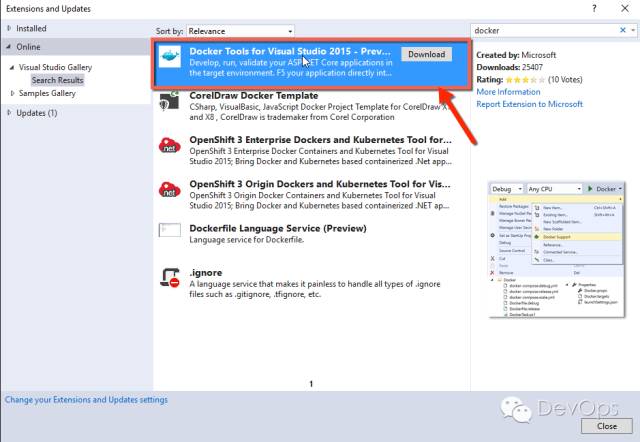Expand the Samples Gallery node
The height and width of the screenshot is (442, 640).
pyautogui.click(x=12, y=93)
